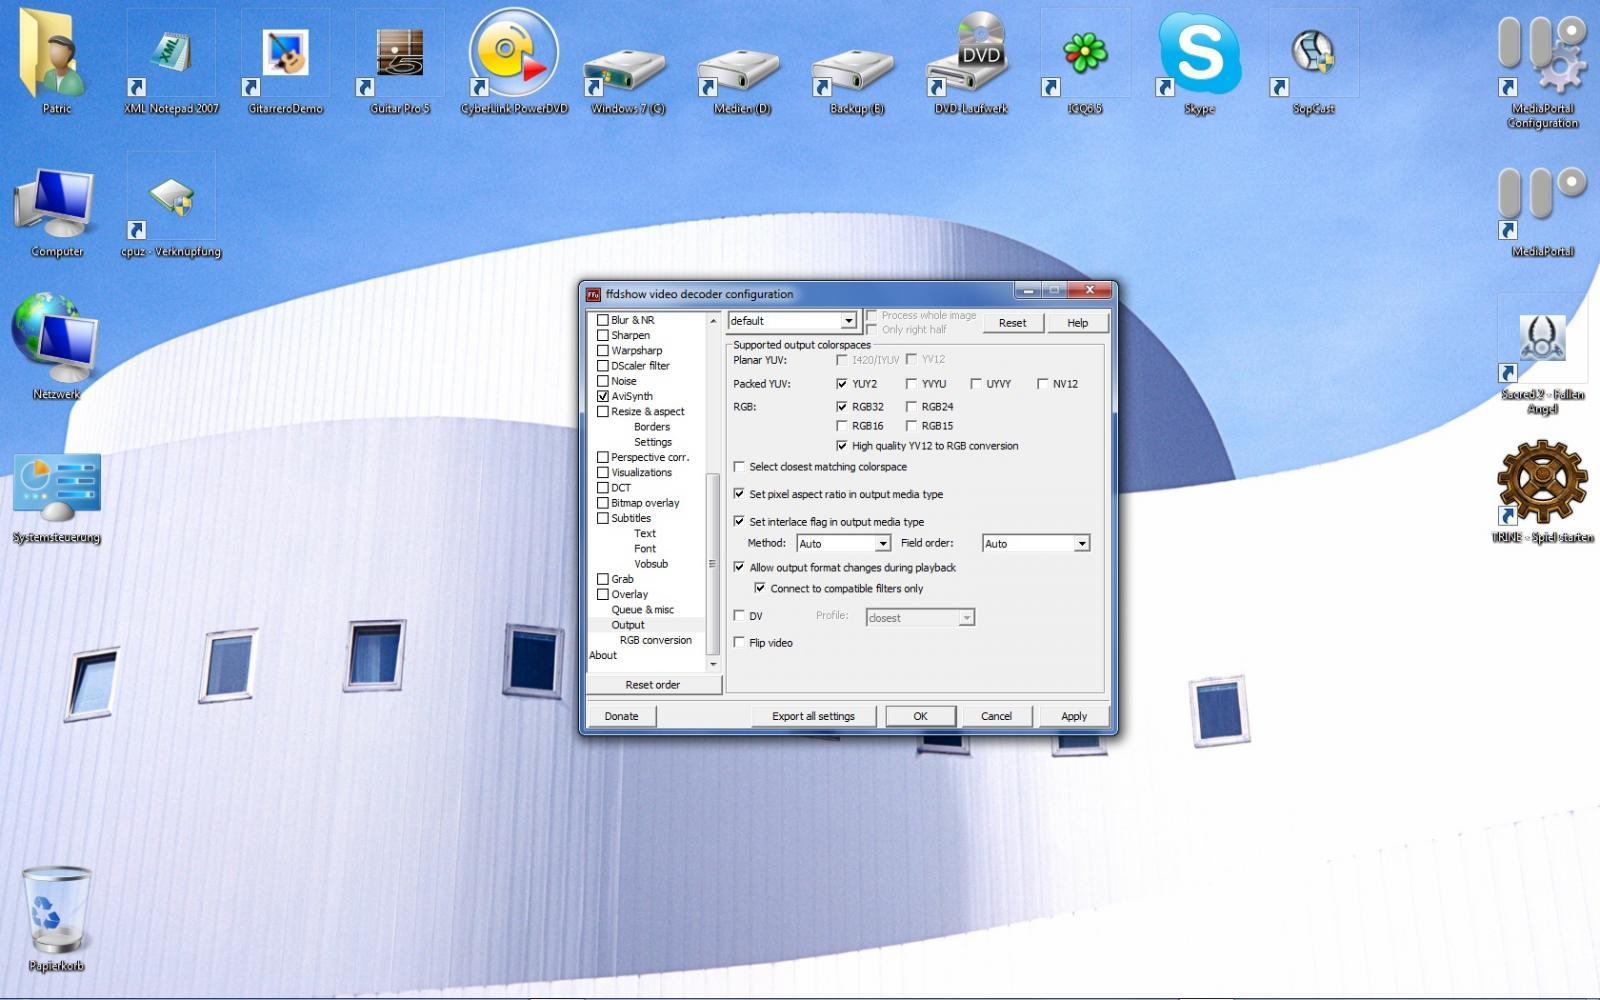Enable the Resize & aspect checkbox
The width and height of the screenshot is (1600, 1000).
[603, 411]
